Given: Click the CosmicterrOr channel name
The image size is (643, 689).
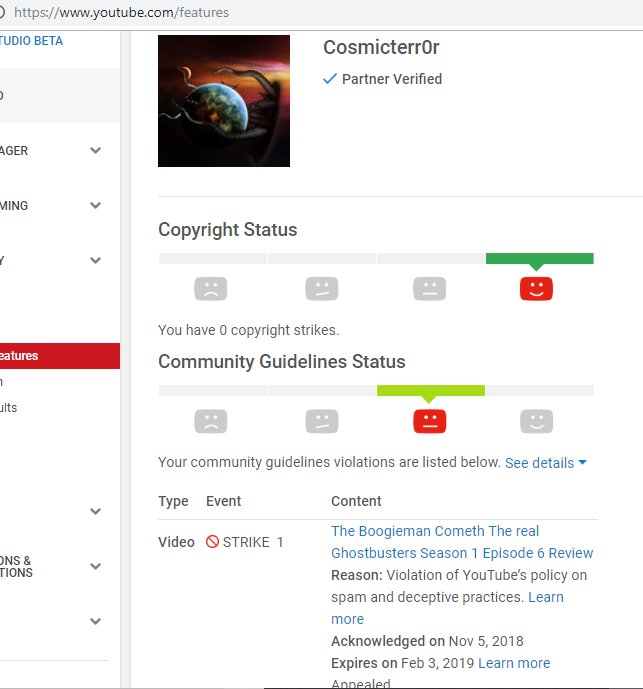Looking at the screenshot, I should [x=381, y=47].
